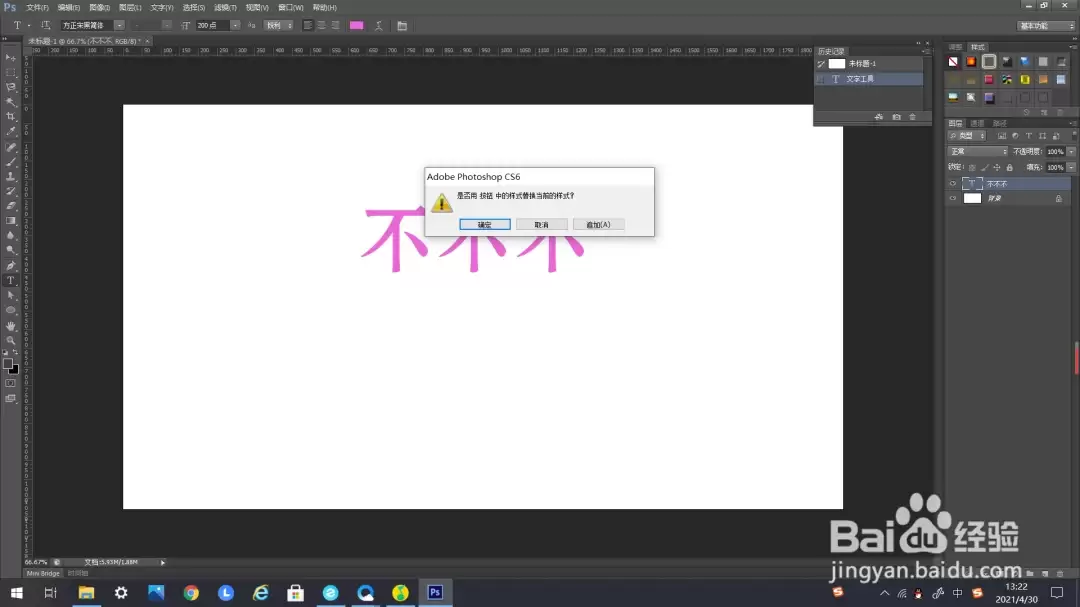Open the 滤镜 menu

[x=225, y=8]
